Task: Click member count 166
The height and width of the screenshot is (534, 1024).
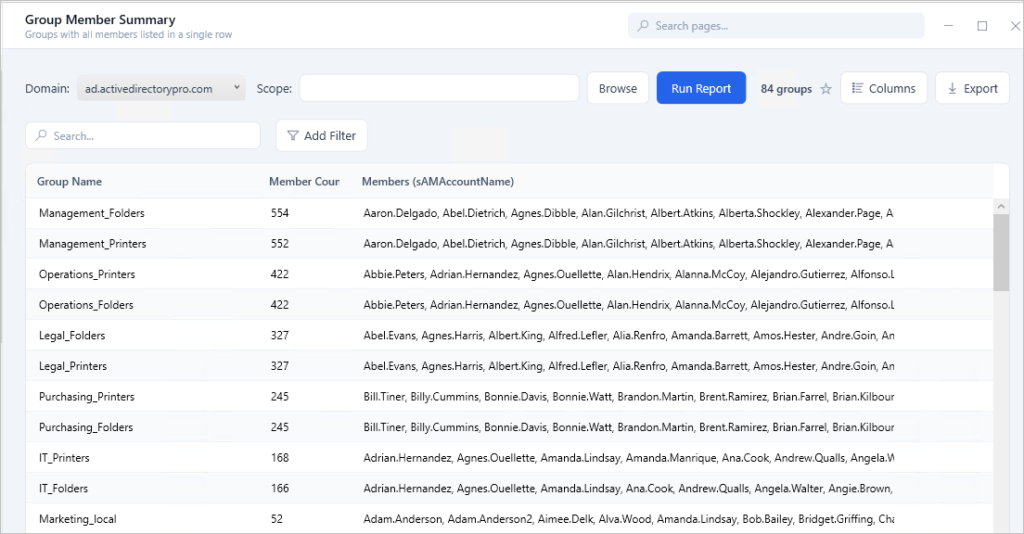Action: 280,488
